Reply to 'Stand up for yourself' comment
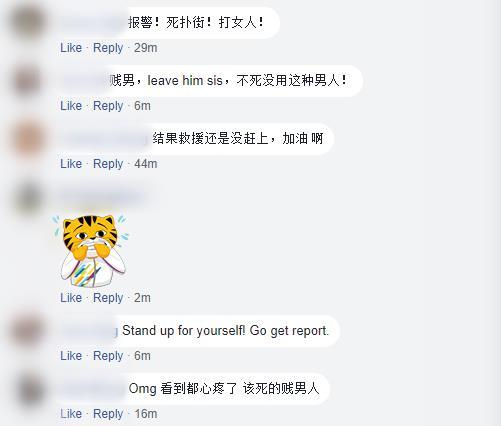 (108, 356)
